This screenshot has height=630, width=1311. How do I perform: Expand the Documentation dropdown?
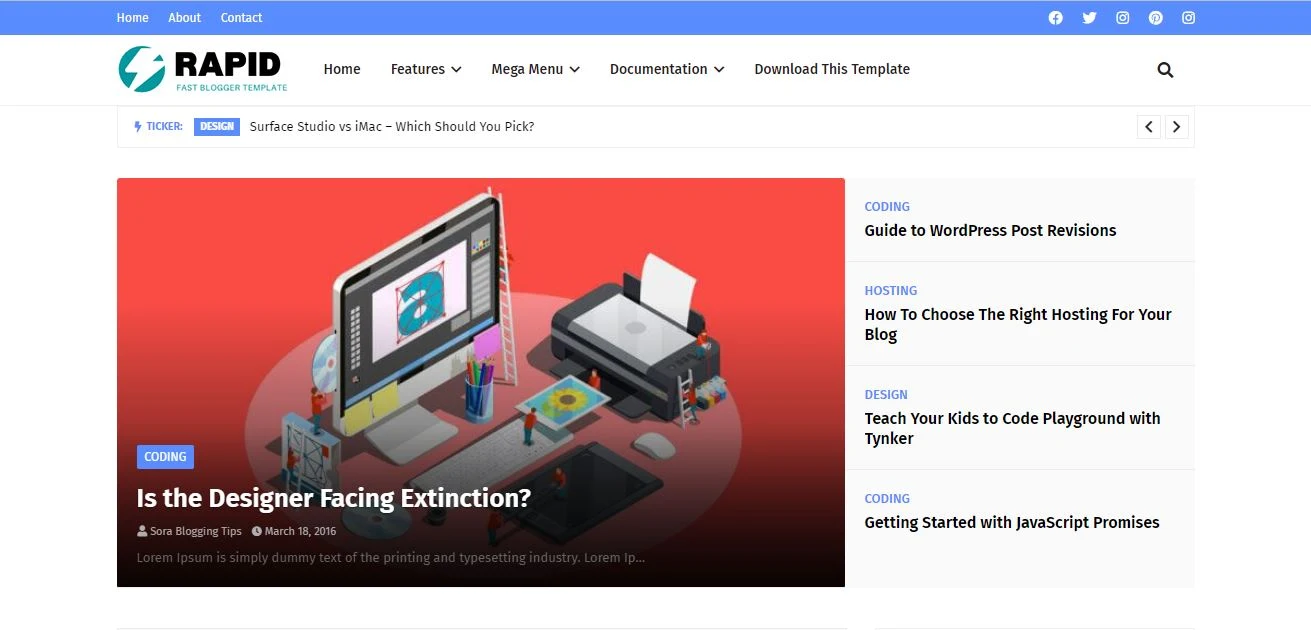(x=666, y=69)
